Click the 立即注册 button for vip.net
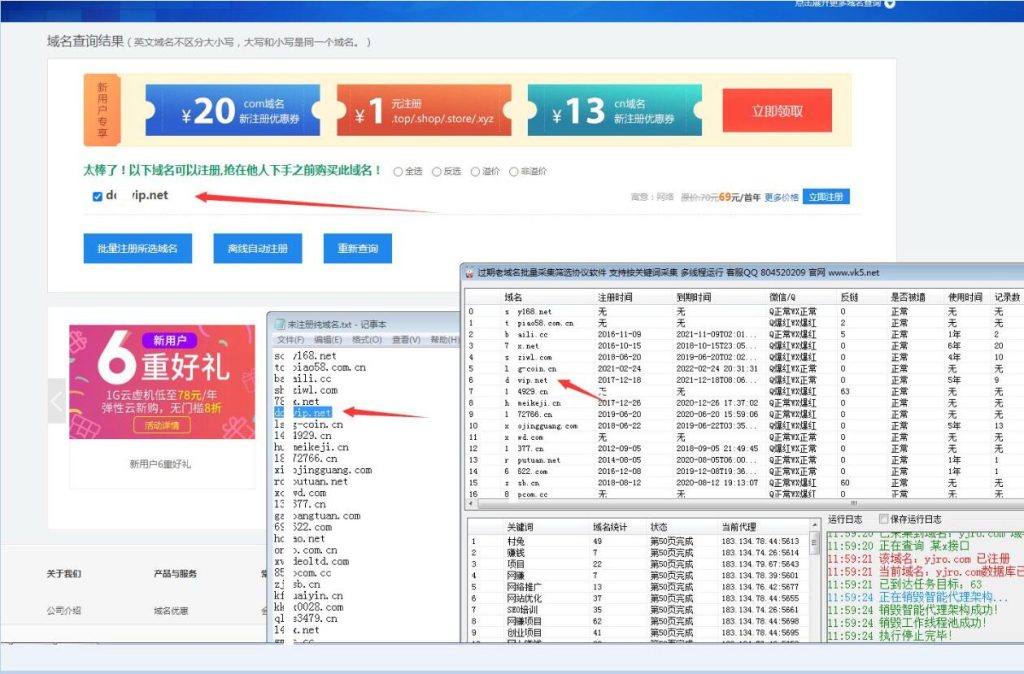 click(827, 195)
